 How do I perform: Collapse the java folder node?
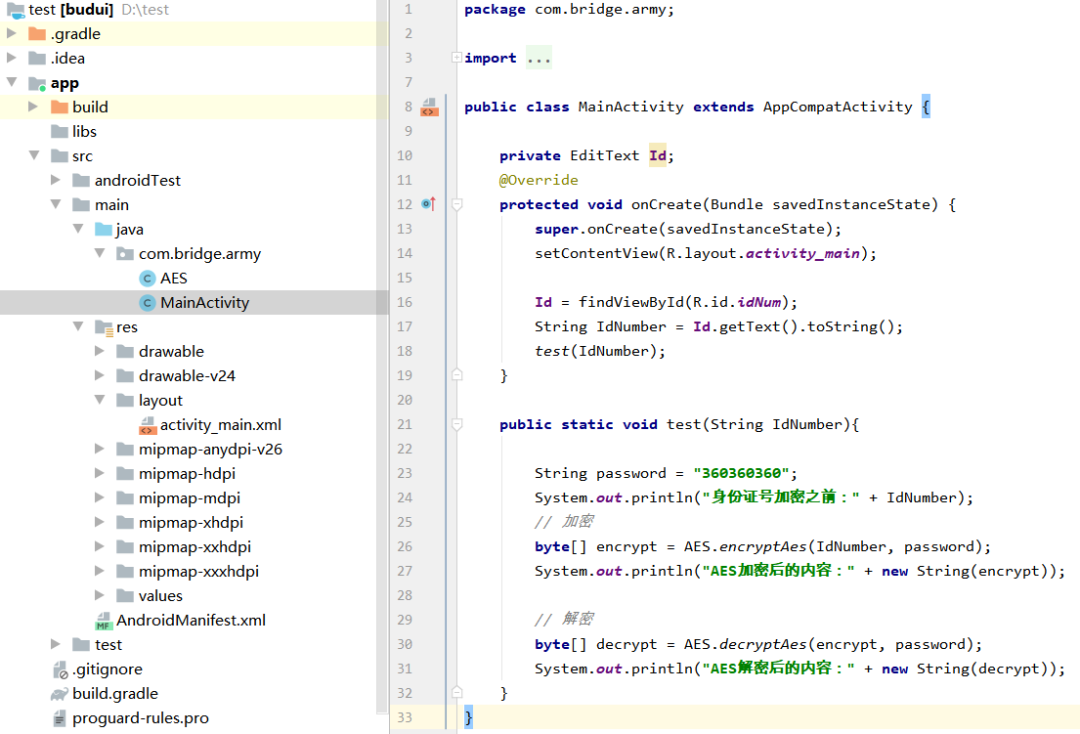78,229
